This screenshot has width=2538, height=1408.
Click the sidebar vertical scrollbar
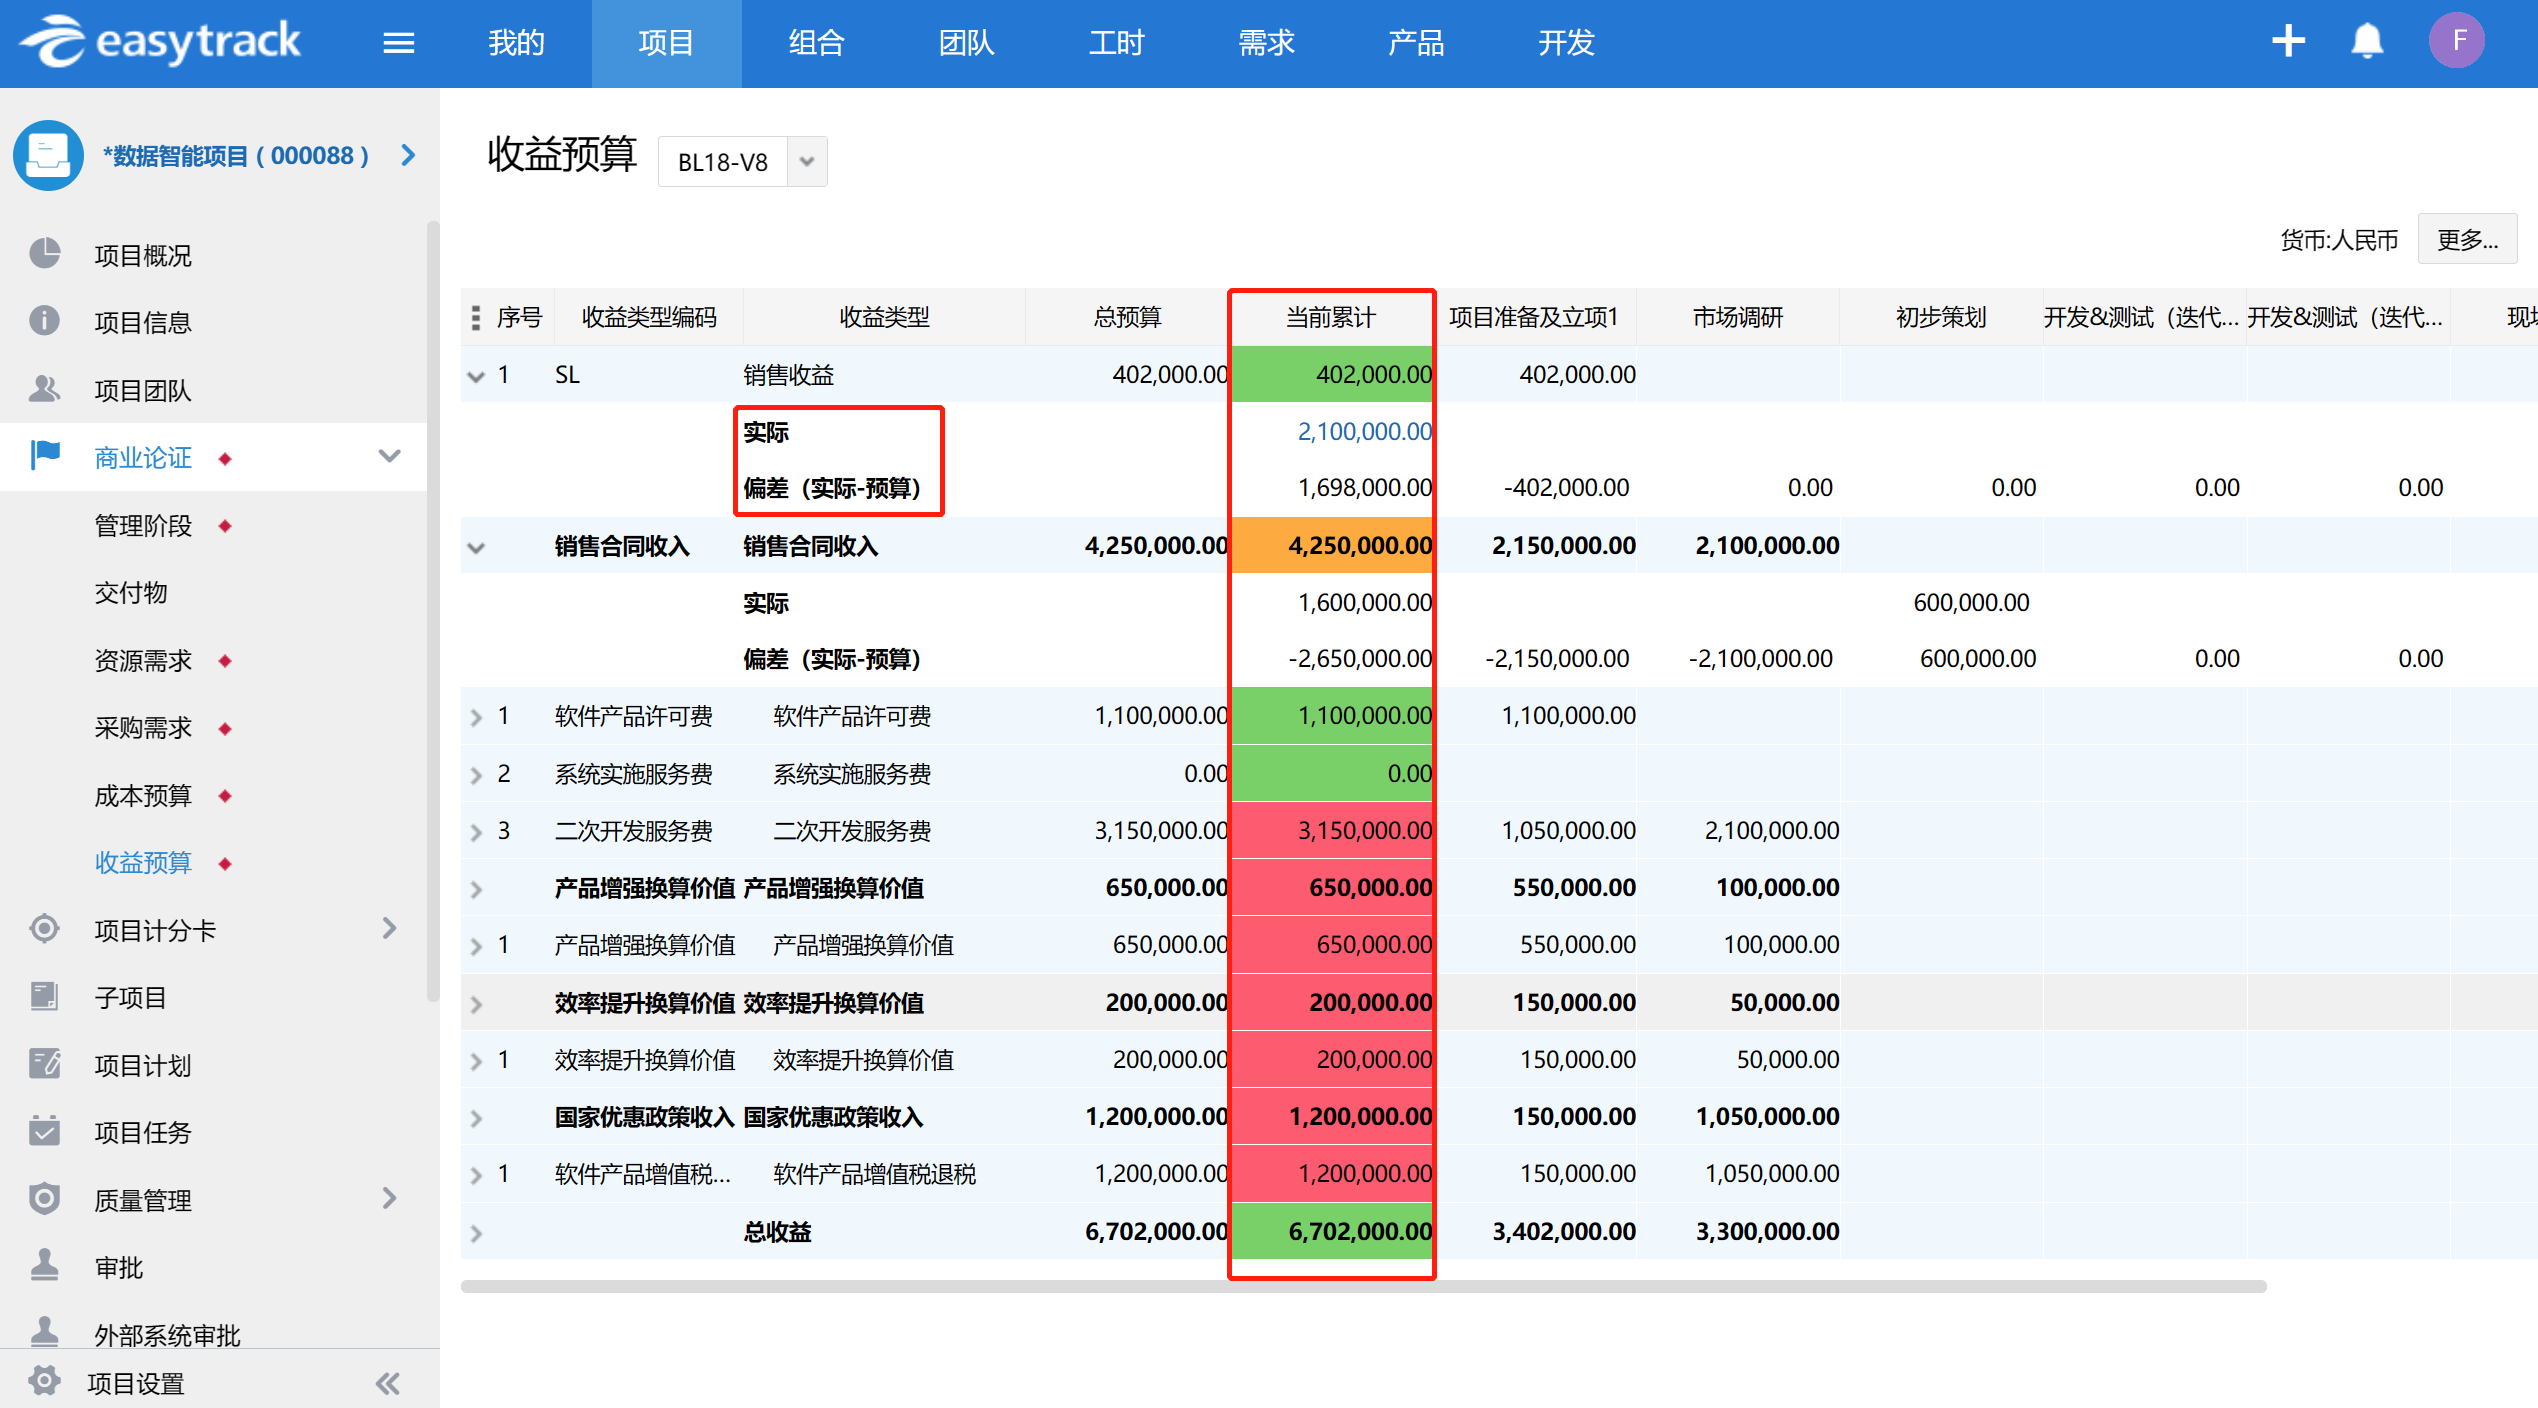click(432, 610)
